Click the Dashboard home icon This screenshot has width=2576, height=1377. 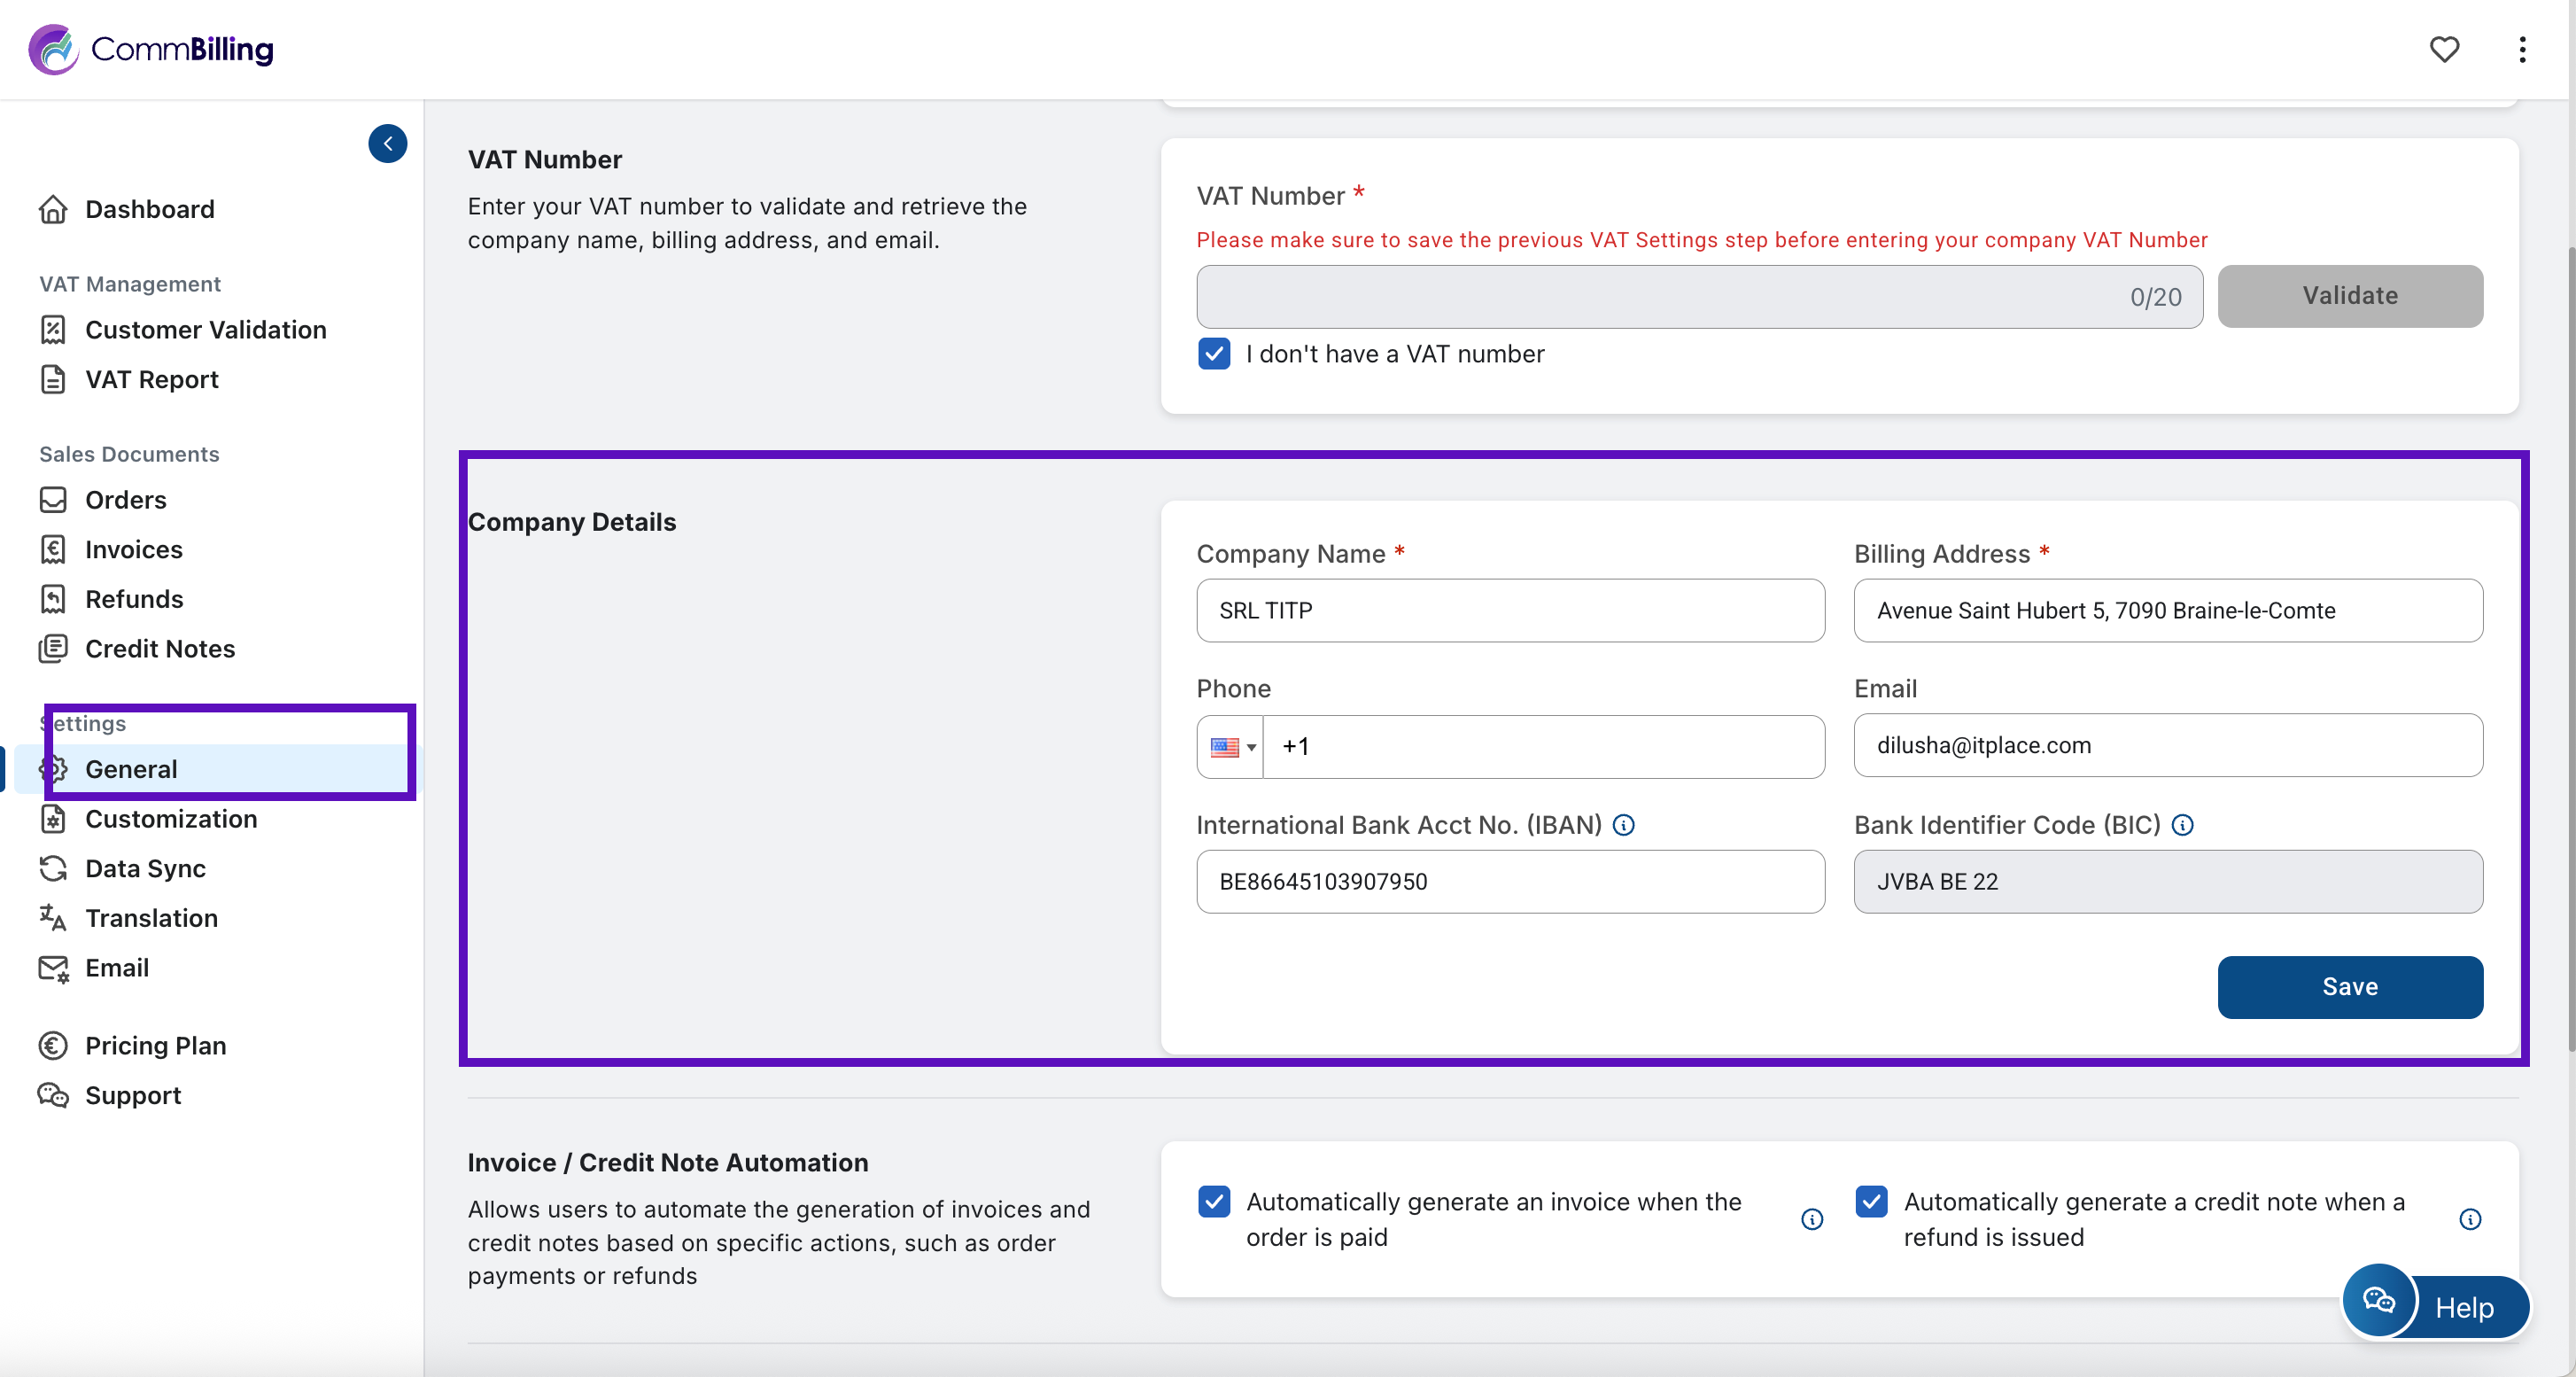(x=53, y=209)
